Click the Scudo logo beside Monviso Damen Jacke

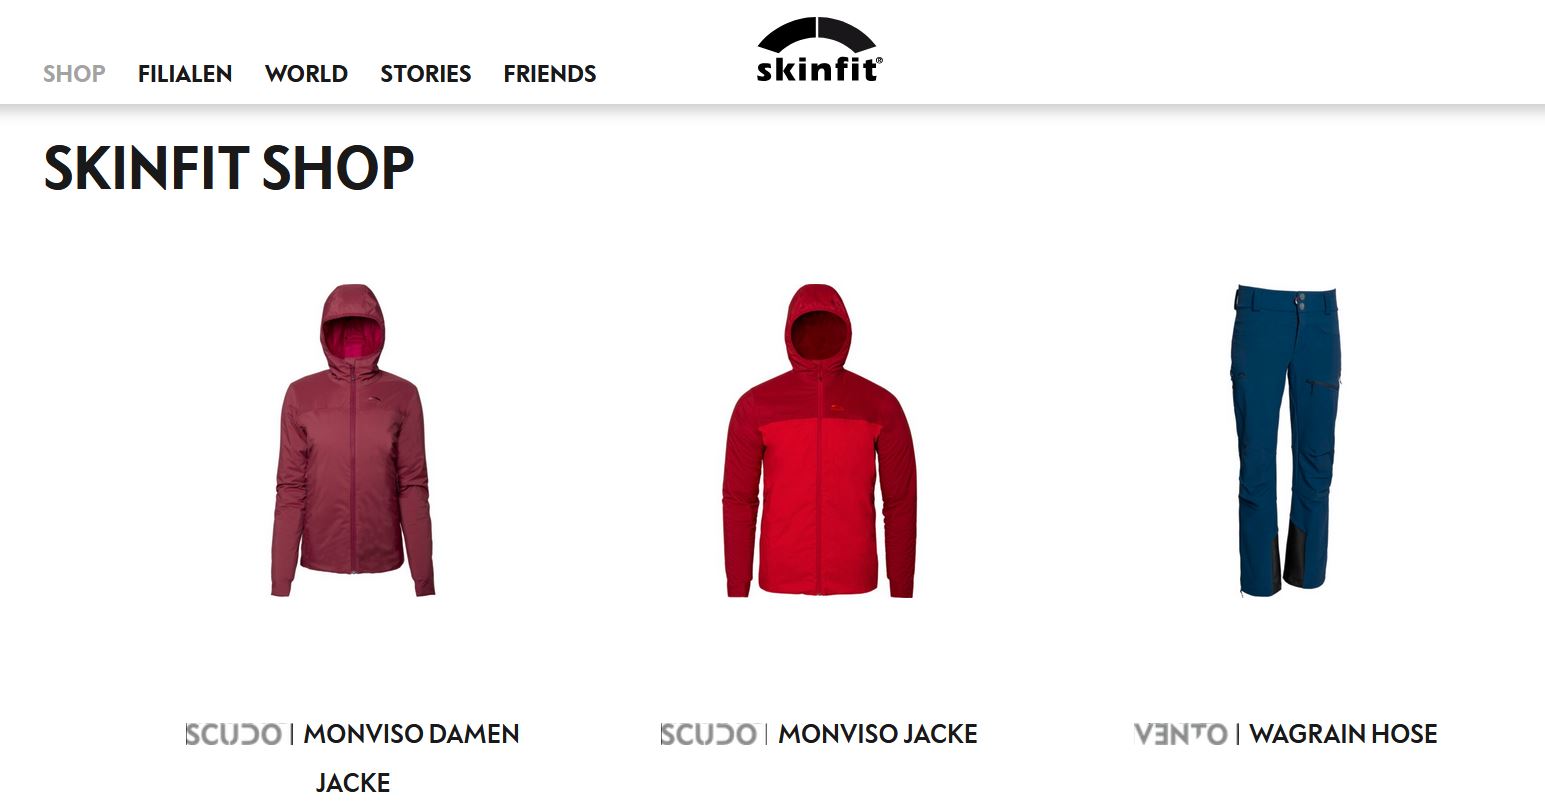[234, 734]
